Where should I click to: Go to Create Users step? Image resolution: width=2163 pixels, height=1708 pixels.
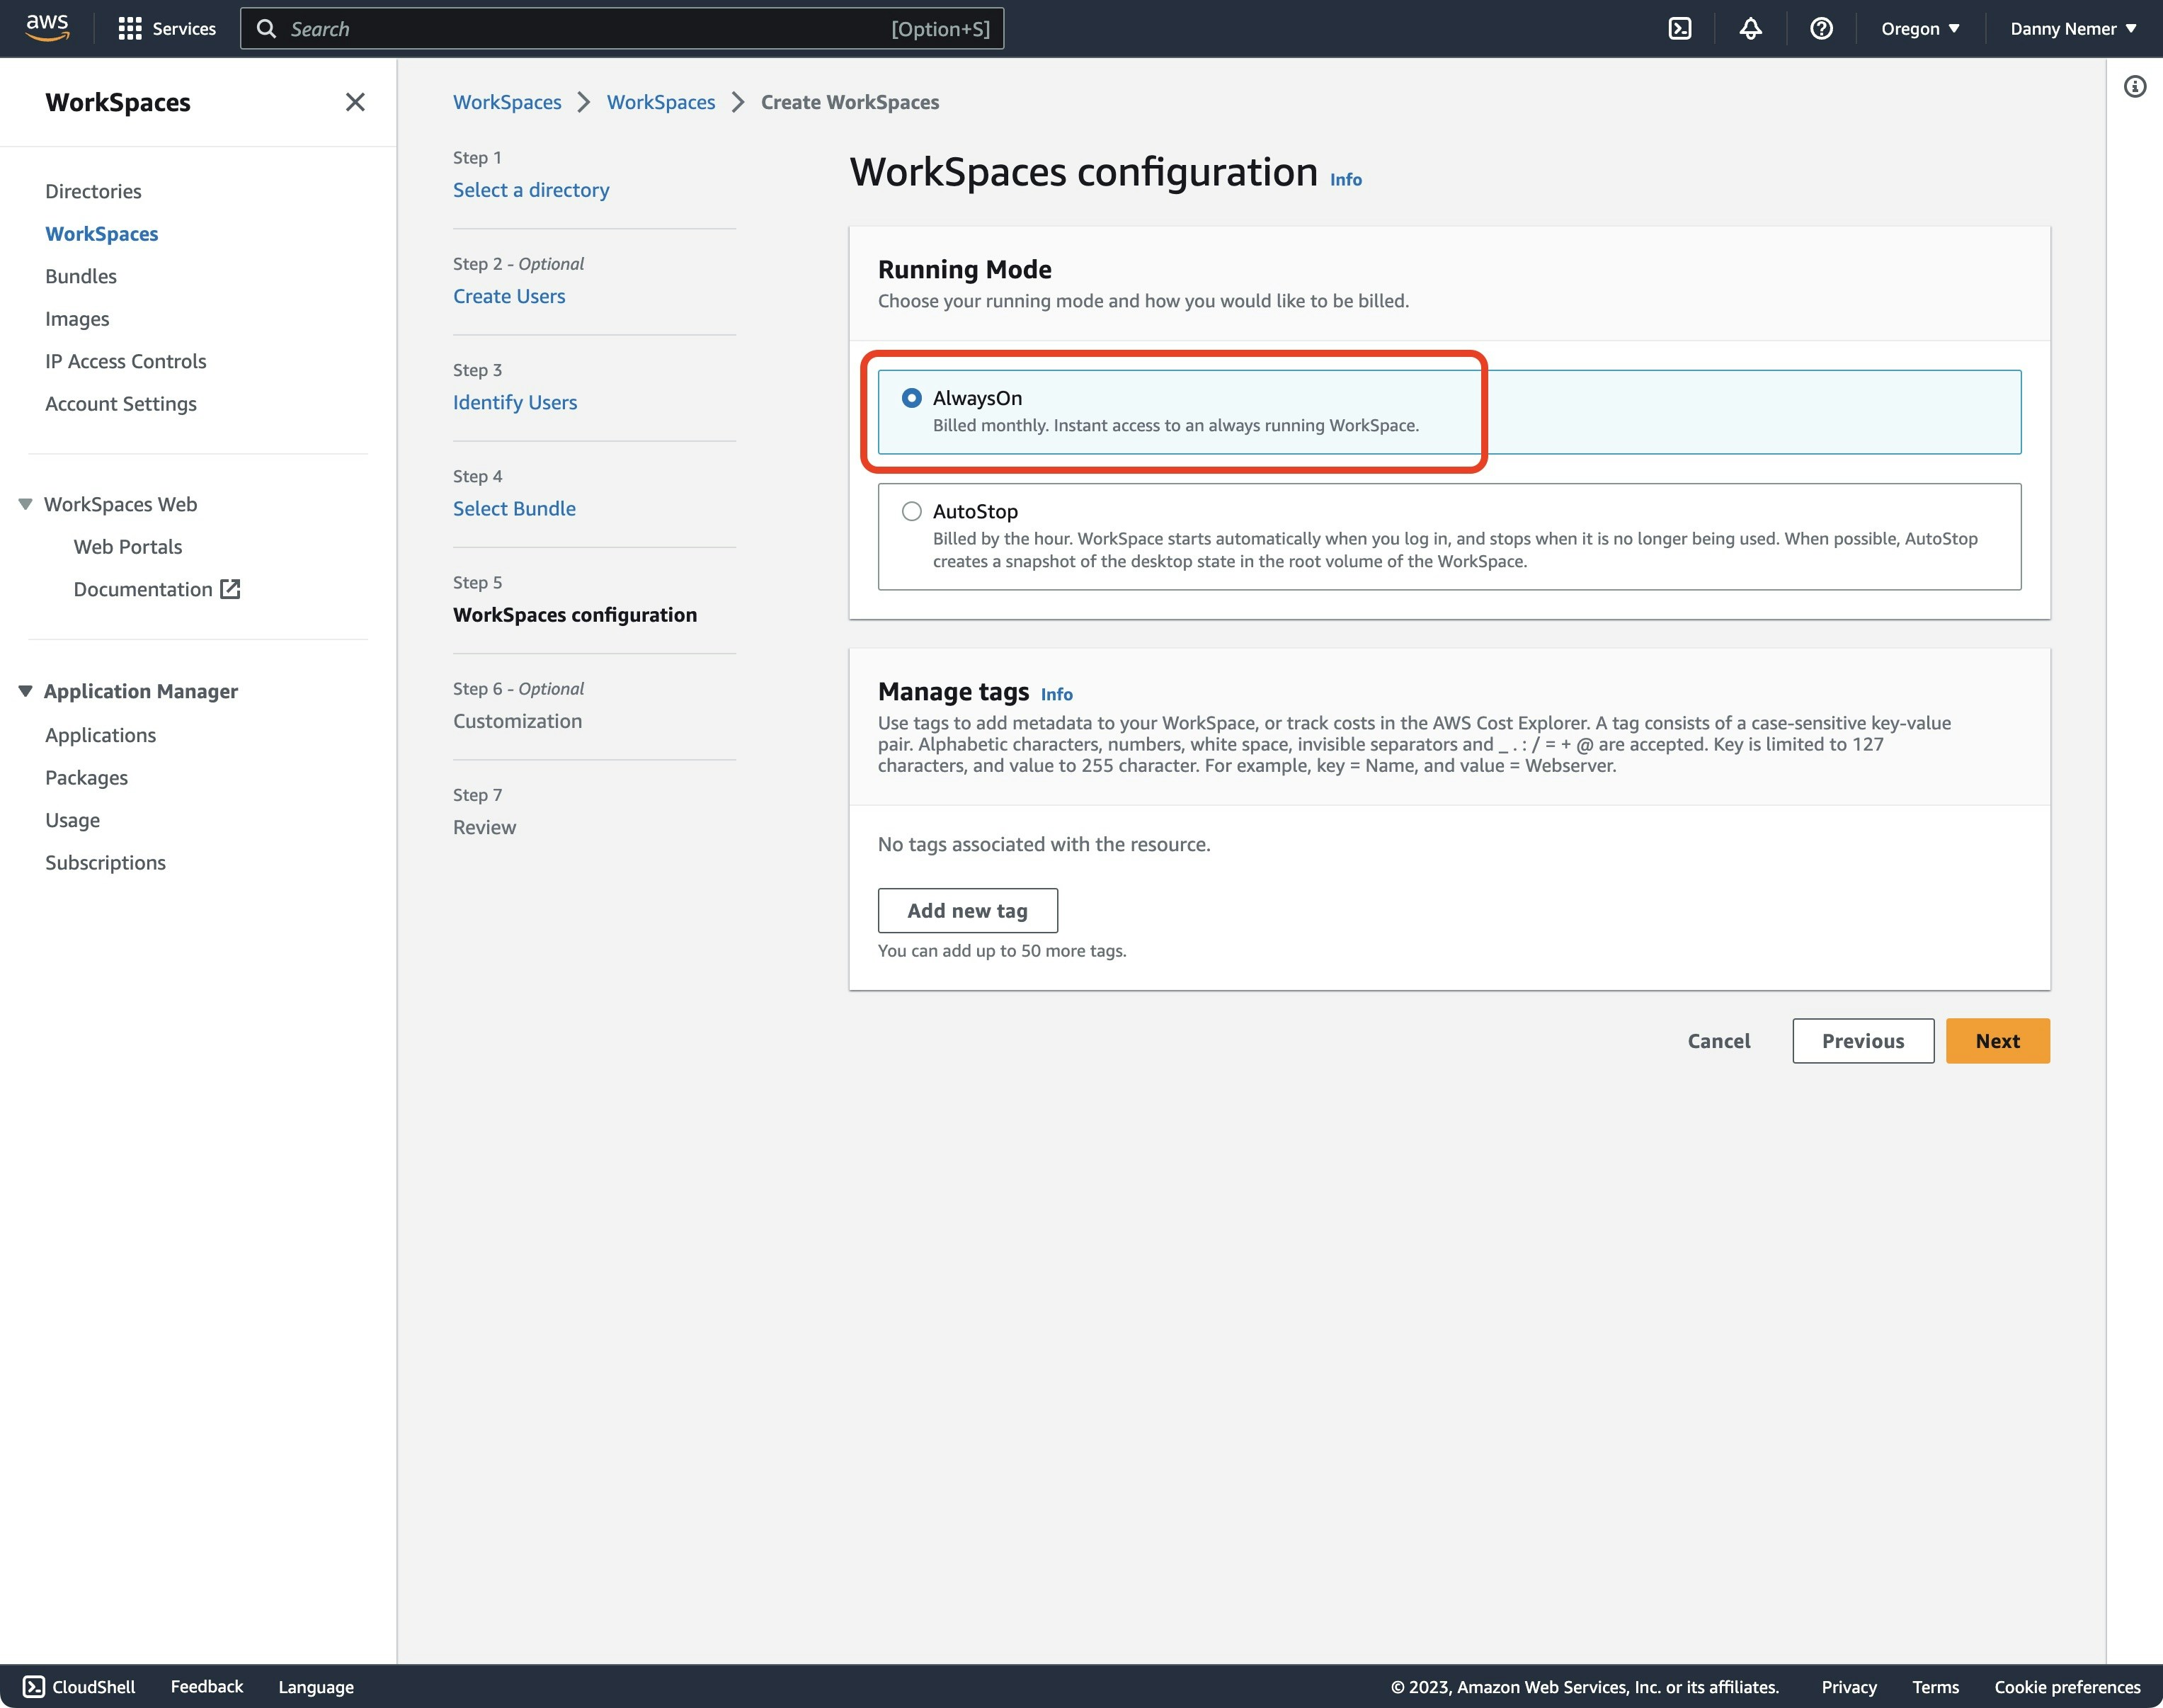[509, 296]
